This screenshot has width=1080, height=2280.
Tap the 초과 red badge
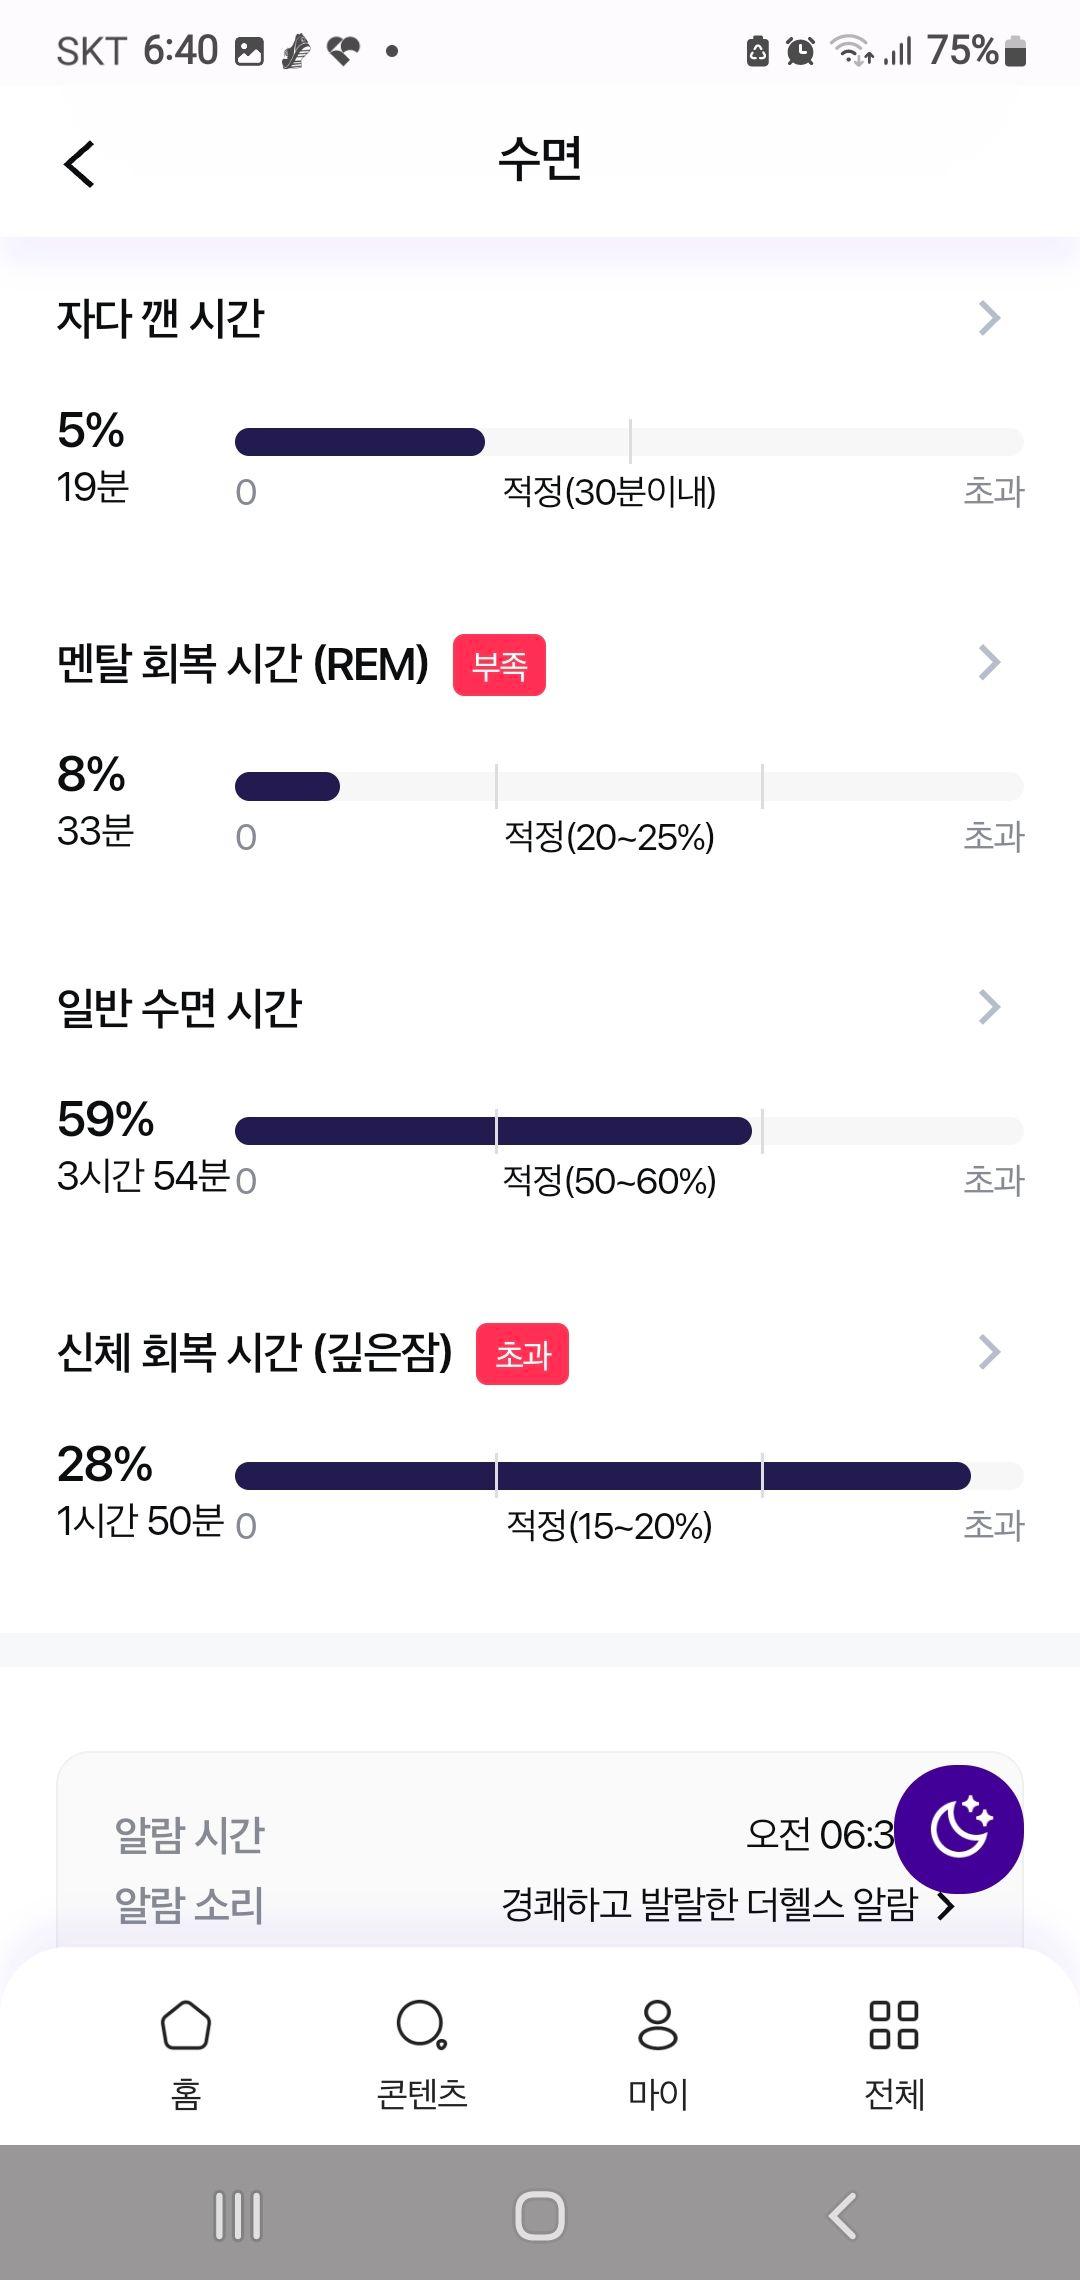pos(522,1354)
